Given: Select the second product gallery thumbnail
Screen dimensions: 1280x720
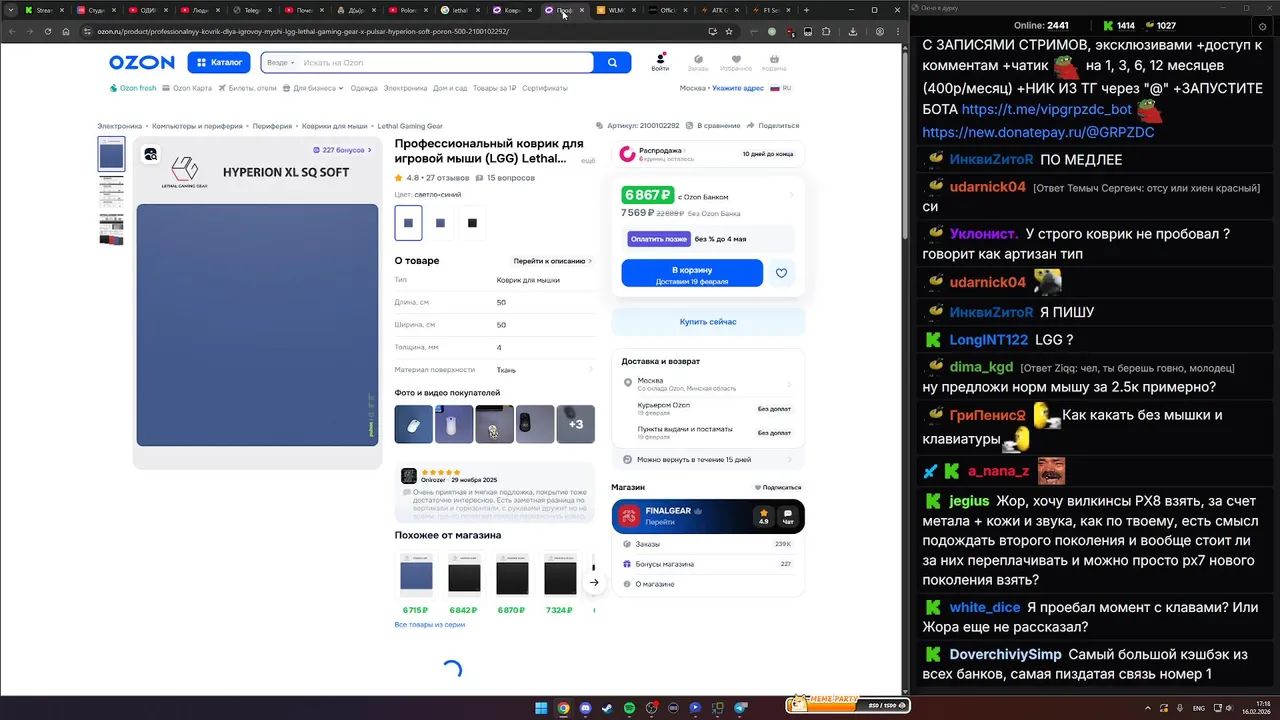Looking at the screenshot, I should coord(111,192).
